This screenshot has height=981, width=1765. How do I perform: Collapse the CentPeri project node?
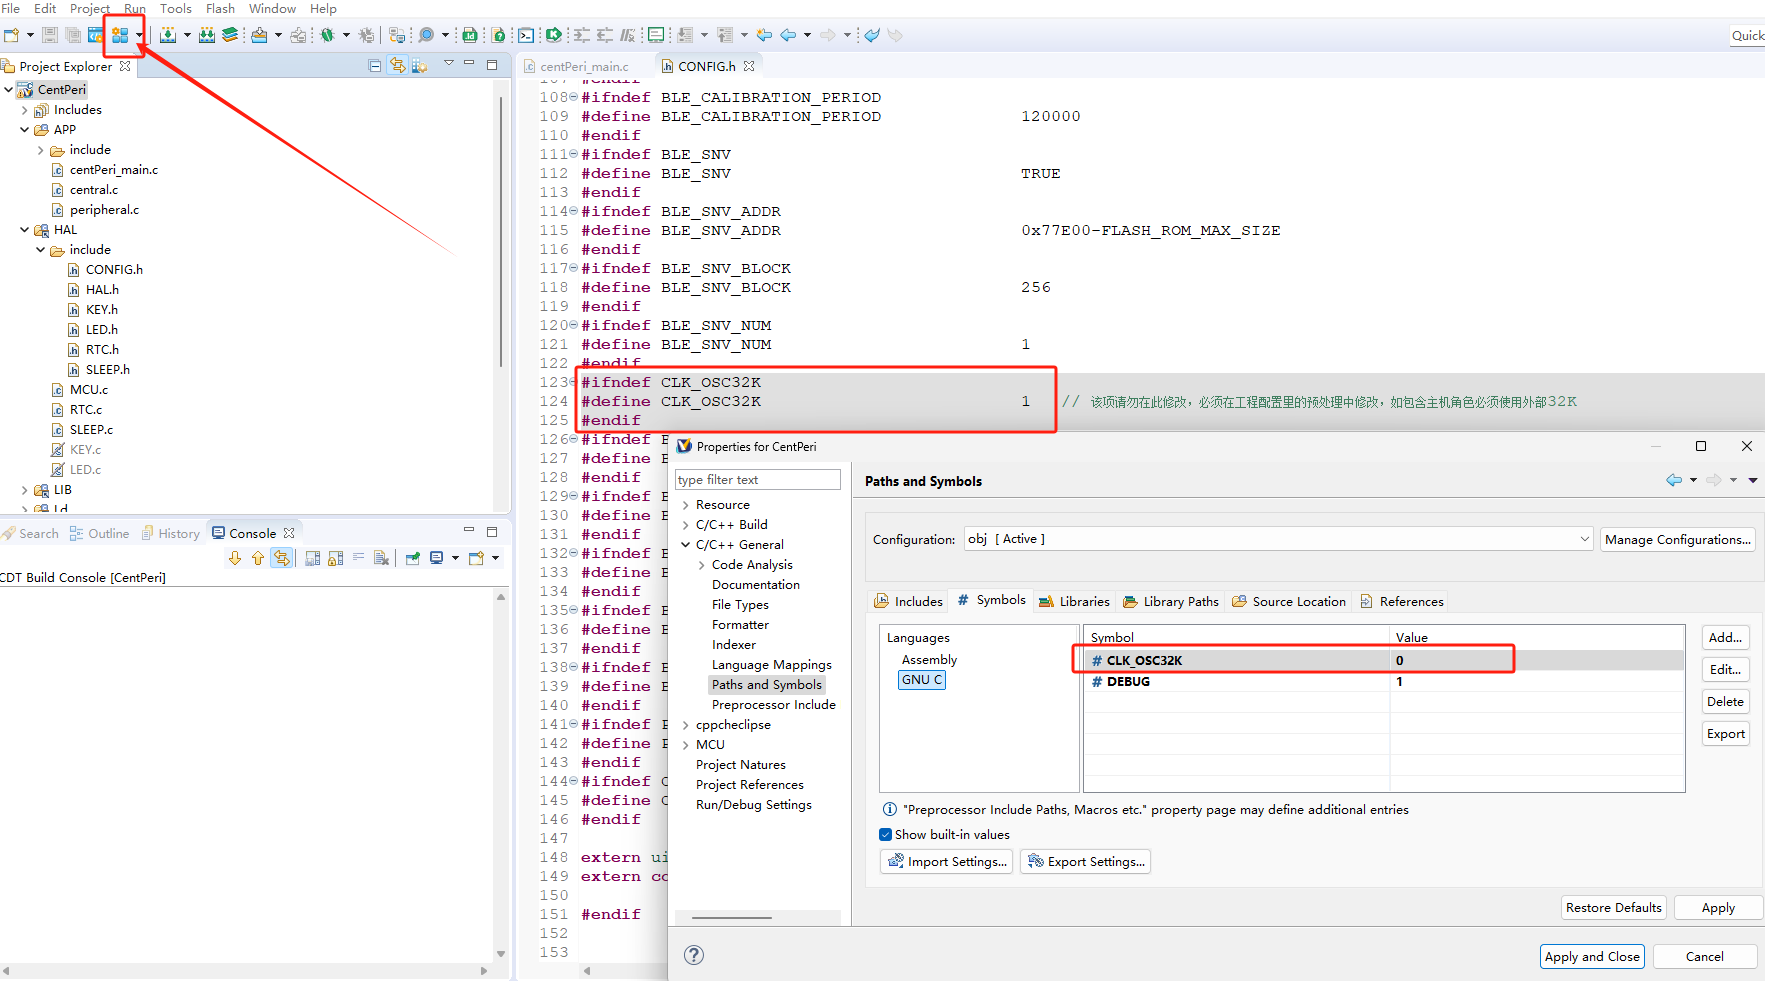[x=9, y=89]
